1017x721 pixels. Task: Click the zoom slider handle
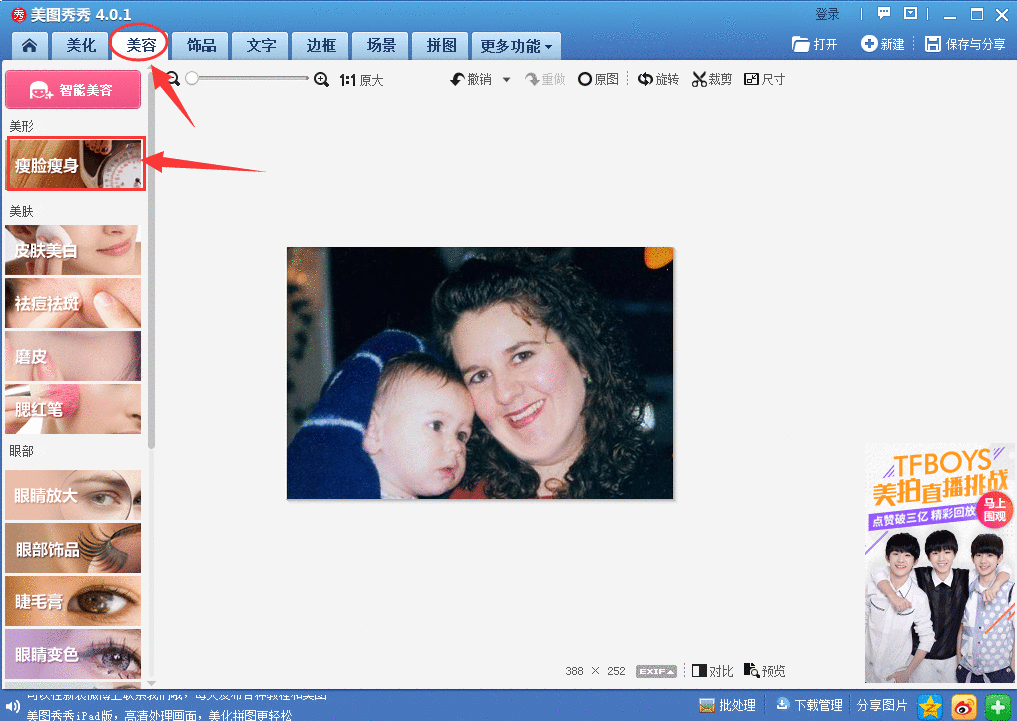point(192,79)
